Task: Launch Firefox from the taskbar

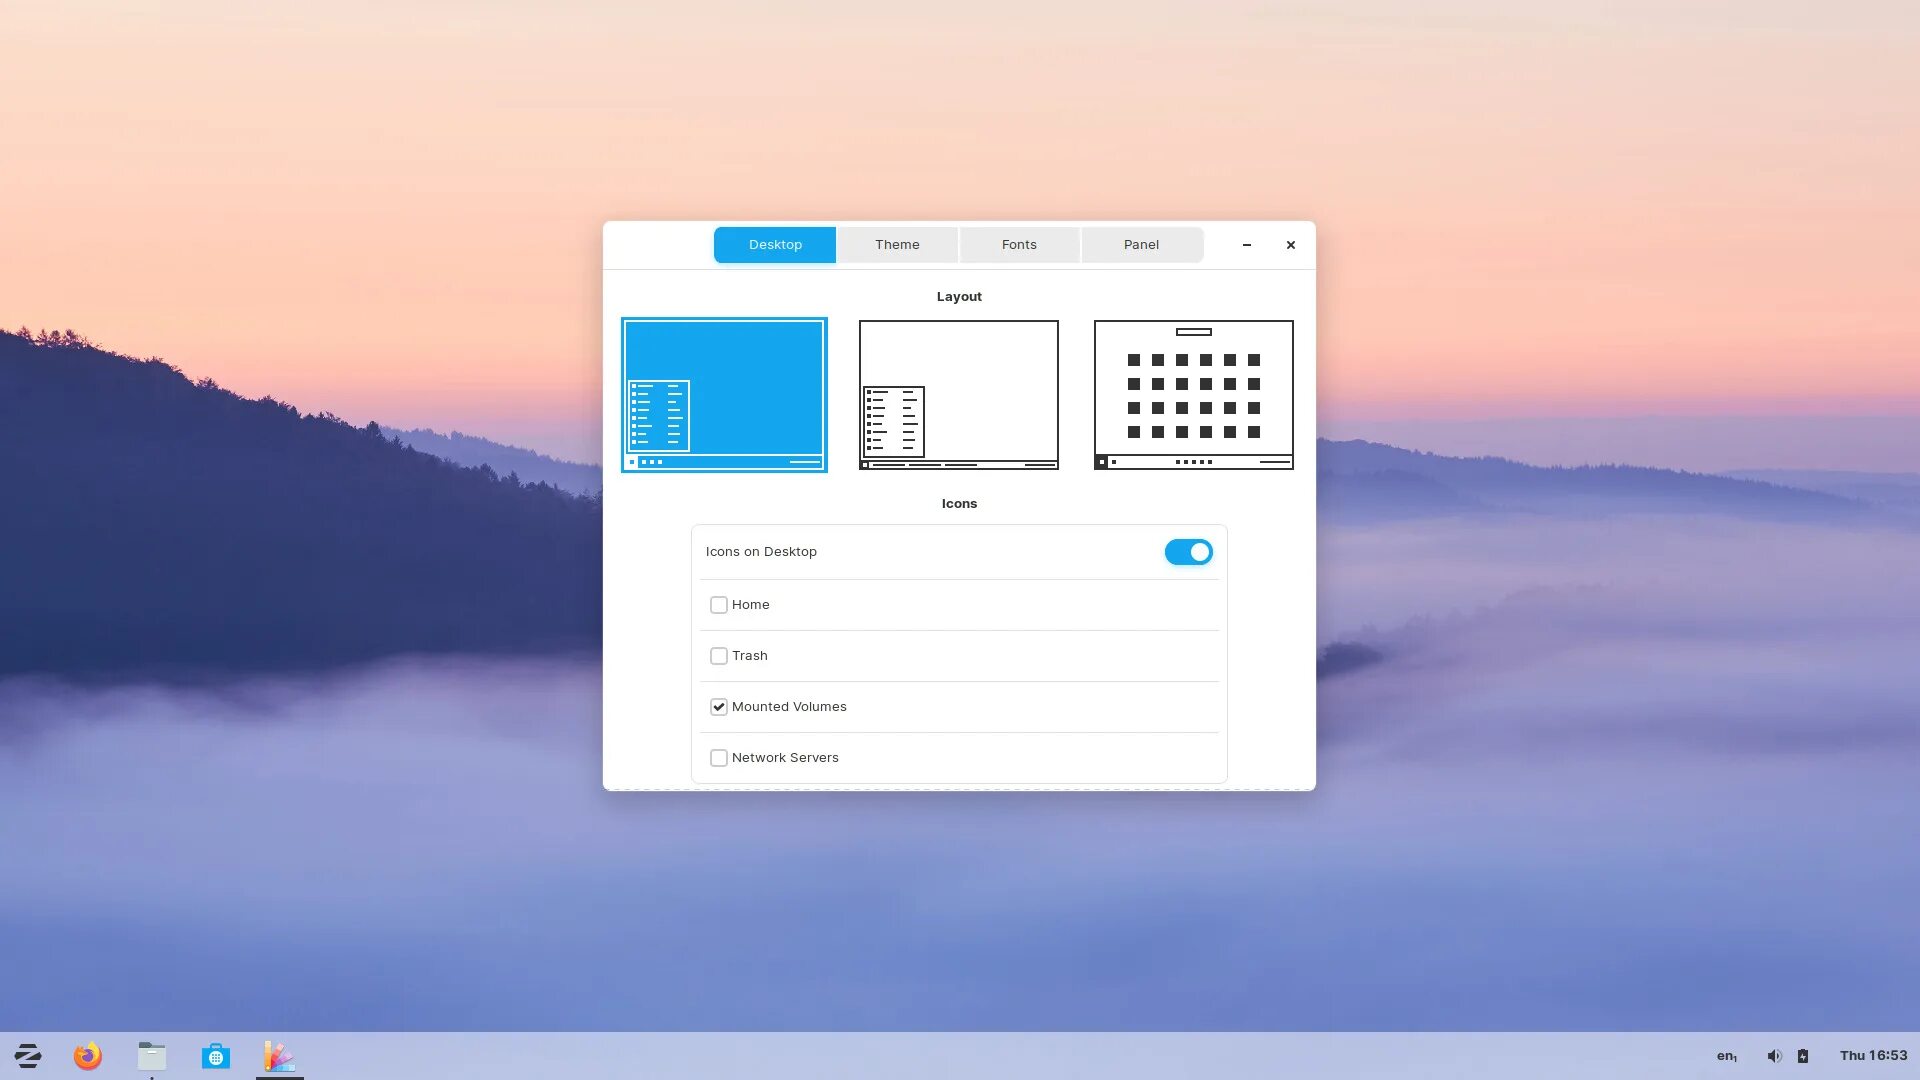Action: (88, 1056)
